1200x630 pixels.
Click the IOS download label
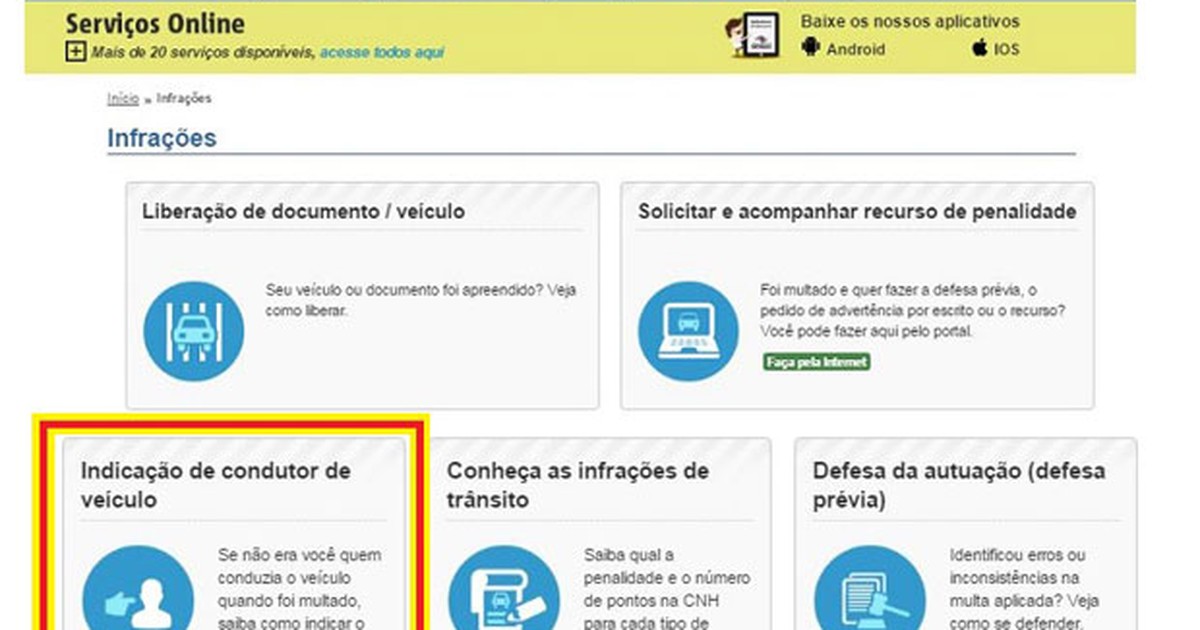point(1006,48)
